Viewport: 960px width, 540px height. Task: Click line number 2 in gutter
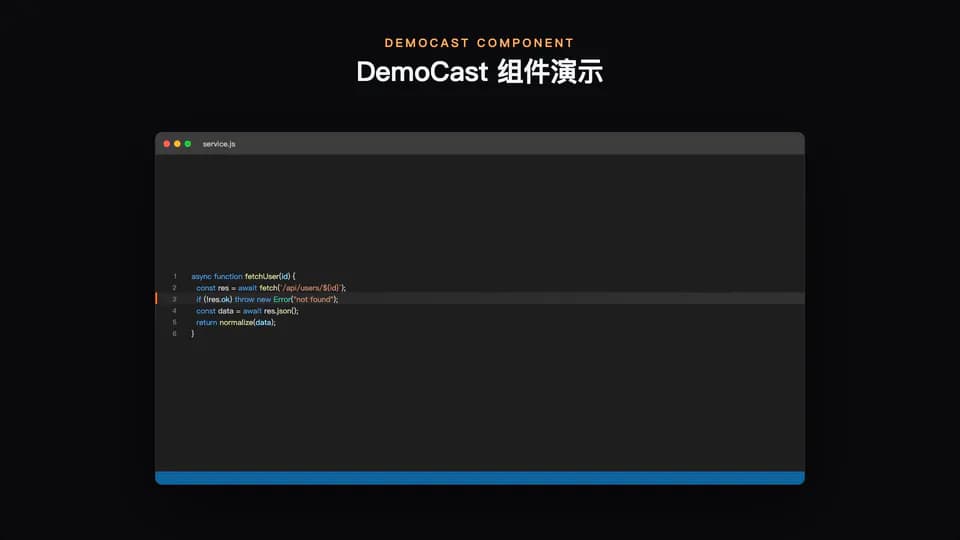tap(174, 288)
